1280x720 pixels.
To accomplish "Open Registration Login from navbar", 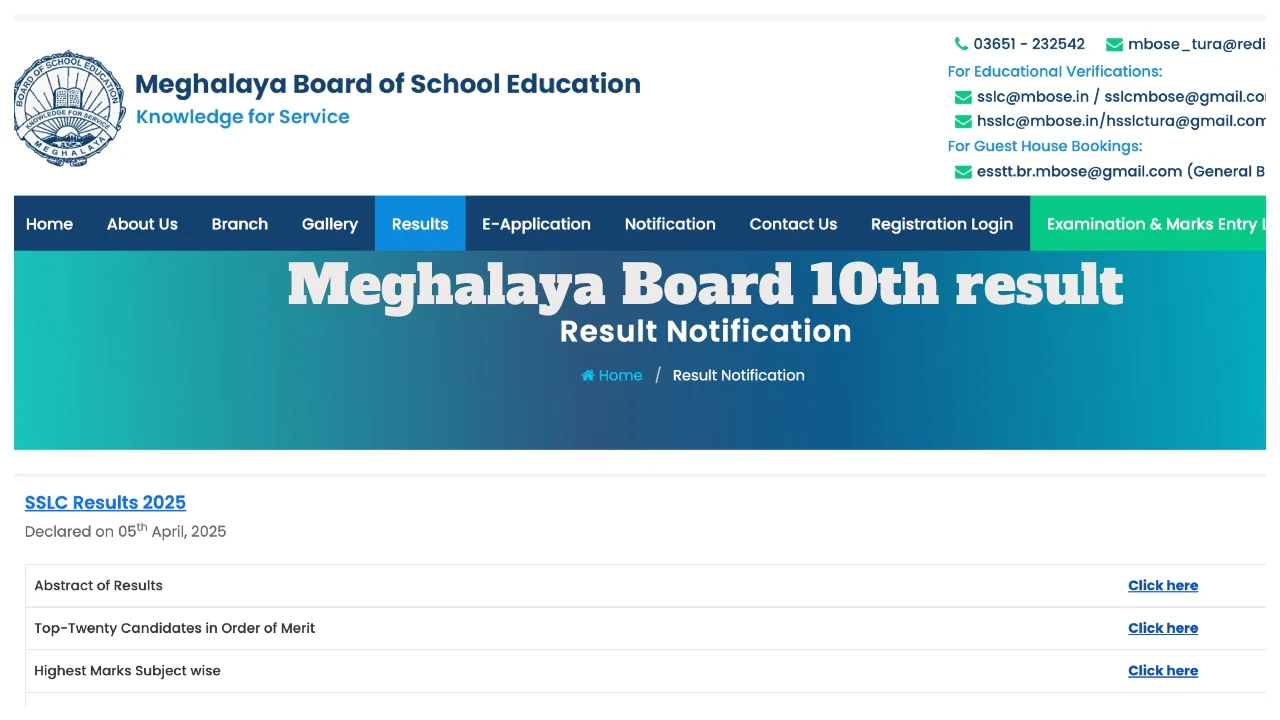I will click(942, 224).
